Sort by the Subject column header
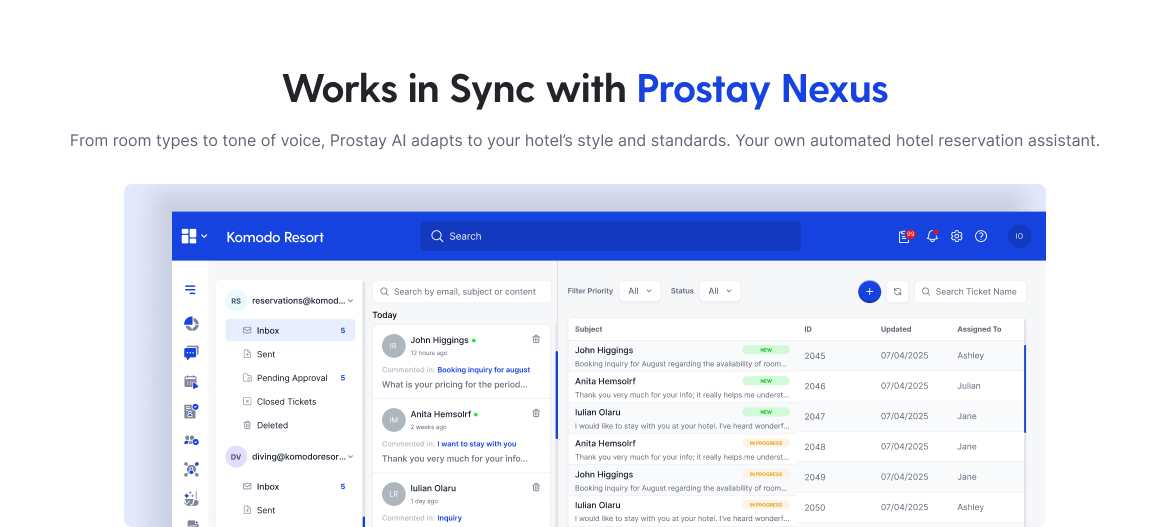 click(589, 329)
